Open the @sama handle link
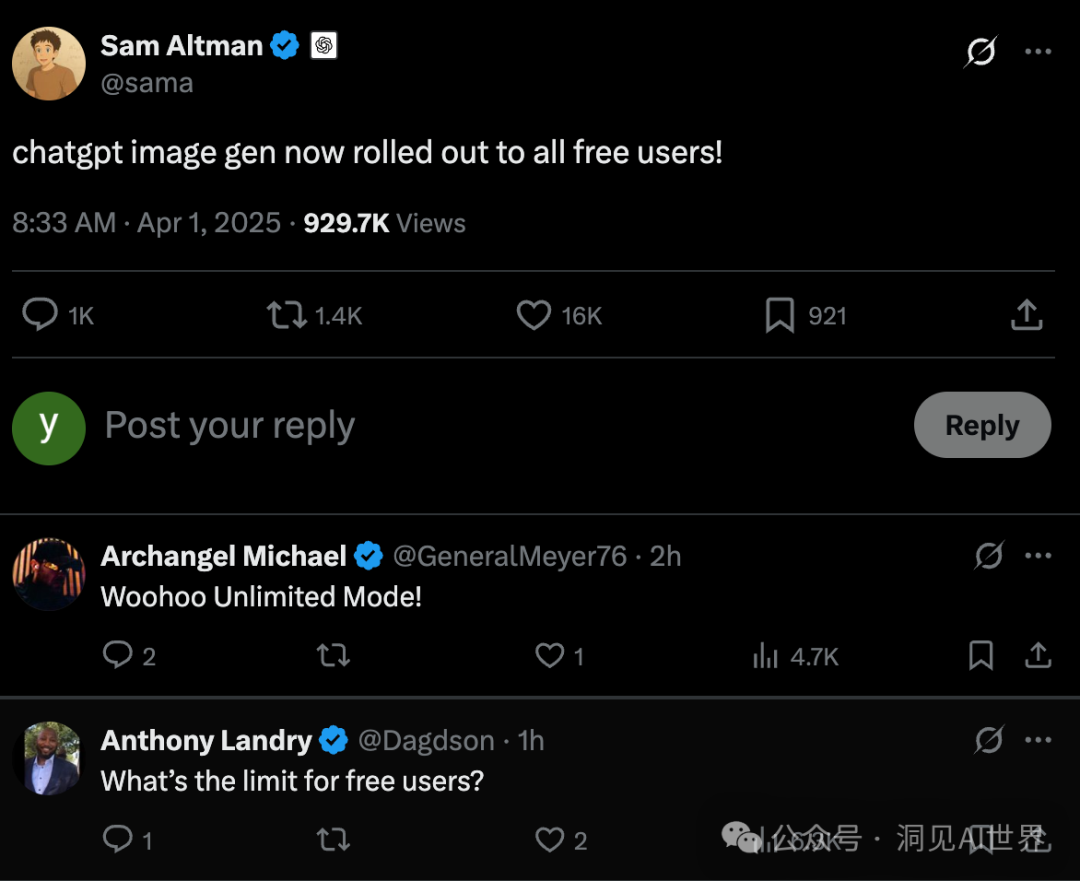1080x881 pixels. click(x=147, y=83)
